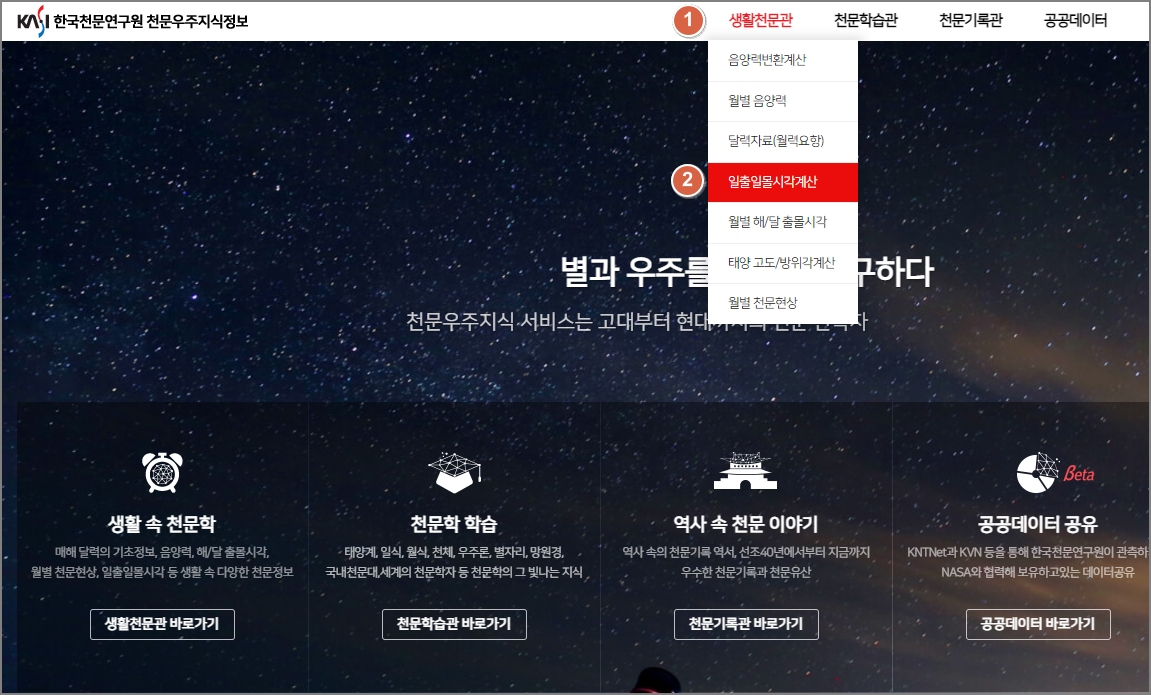
Task: Click the alarm clock icon for 생활 속 천문학
Action: [162, 472]
